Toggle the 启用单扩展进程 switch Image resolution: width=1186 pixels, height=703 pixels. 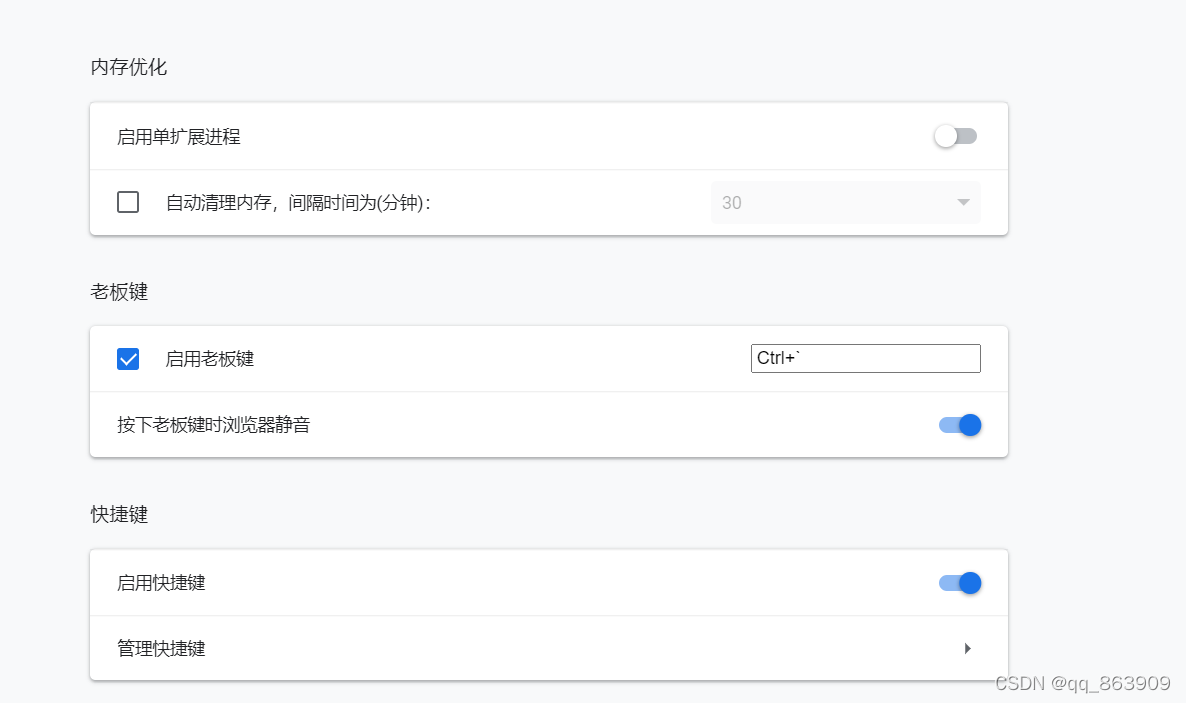956,136
